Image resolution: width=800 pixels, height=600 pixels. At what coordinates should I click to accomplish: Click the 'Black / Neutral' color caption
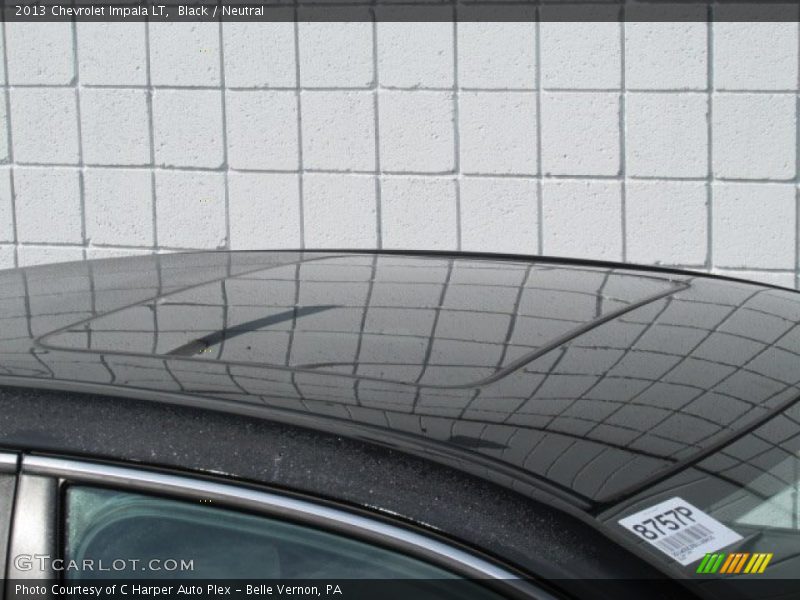pos(220,11)
